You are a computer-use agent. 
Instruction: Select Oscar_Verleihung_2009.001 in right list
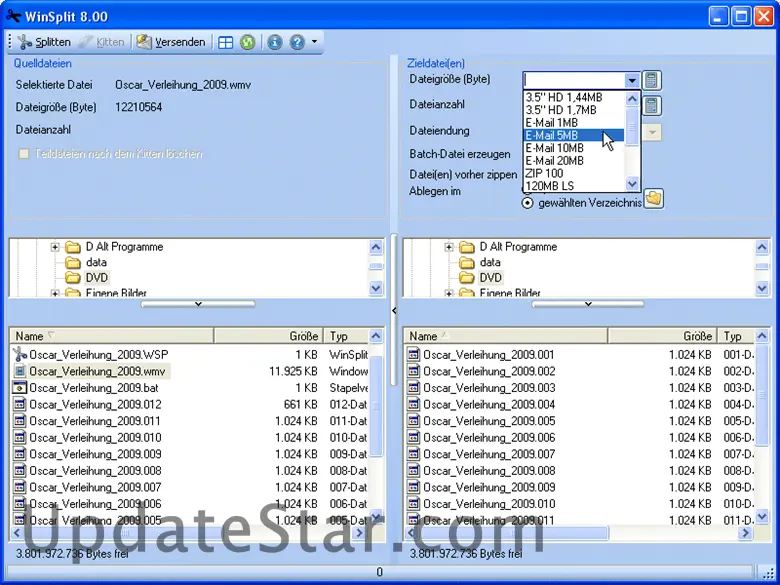tap(488, 355)
